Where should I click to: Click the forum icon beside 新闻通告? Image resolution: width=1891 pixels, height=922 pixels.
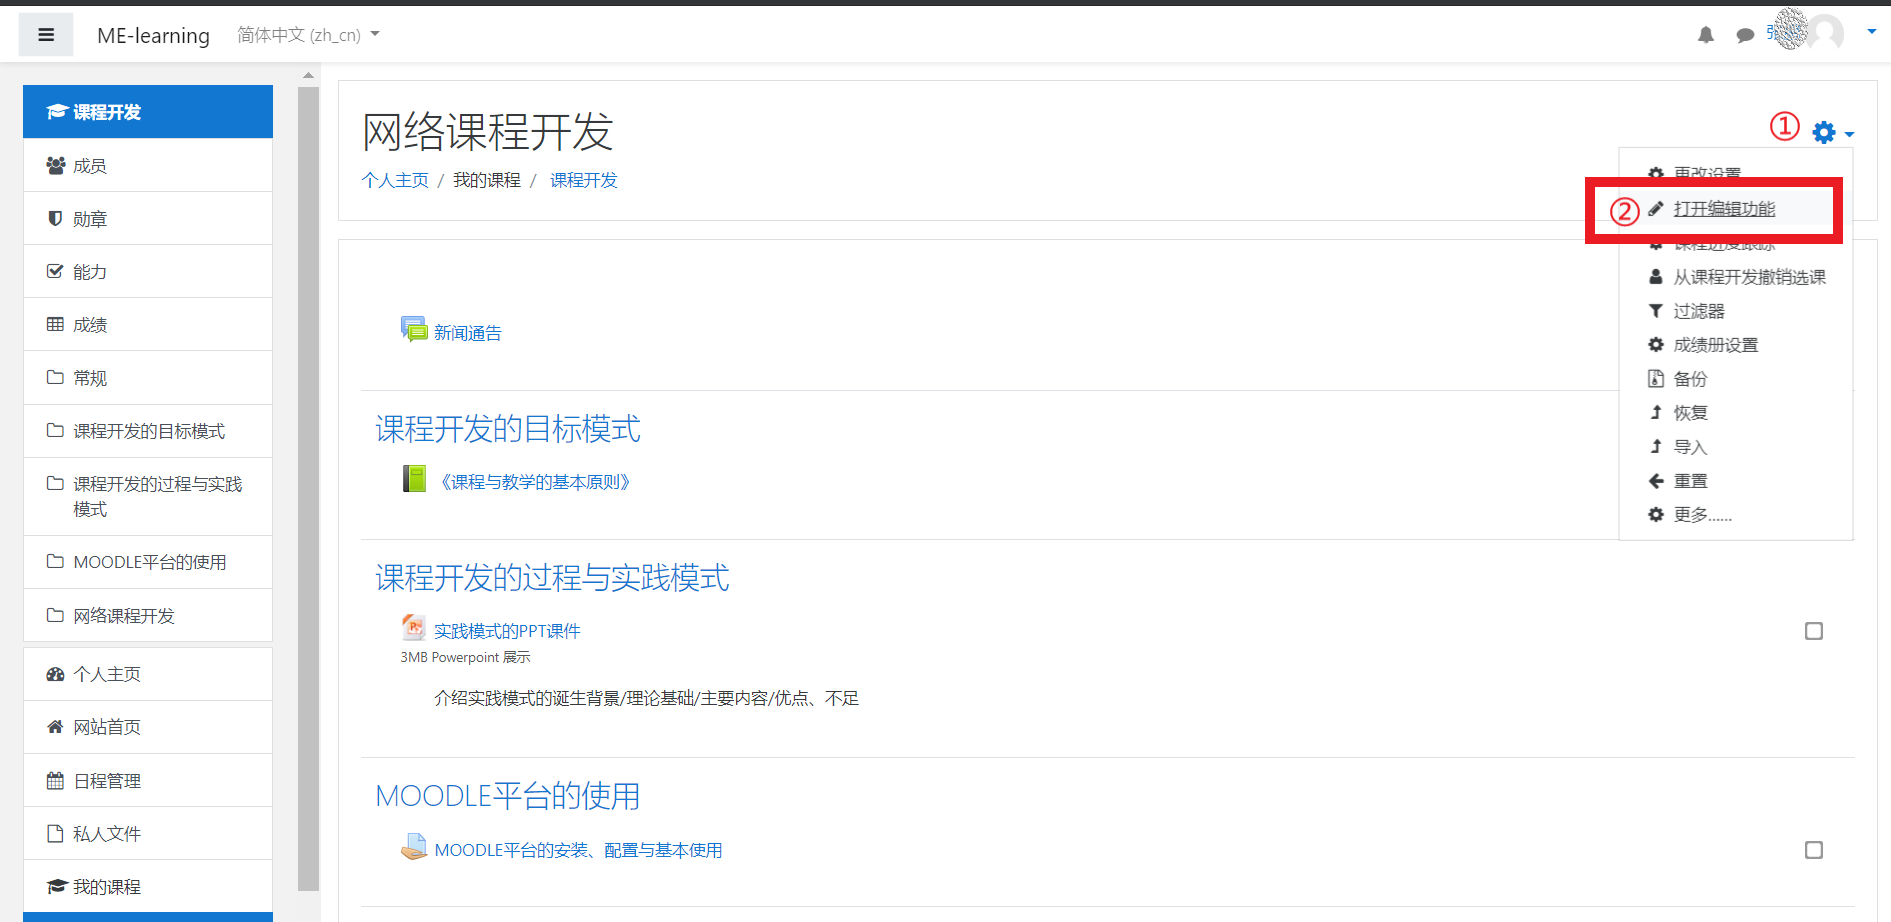[414, 328]
